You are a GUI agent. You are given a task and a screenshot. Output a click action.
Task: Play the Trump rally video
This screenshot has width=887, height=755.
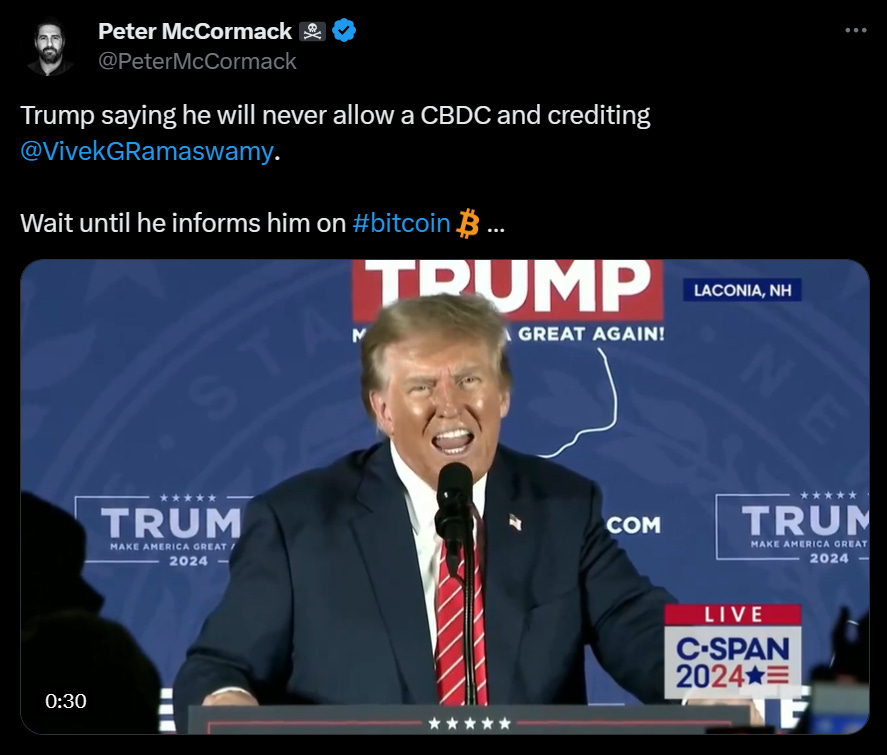[x=445, y=497]
